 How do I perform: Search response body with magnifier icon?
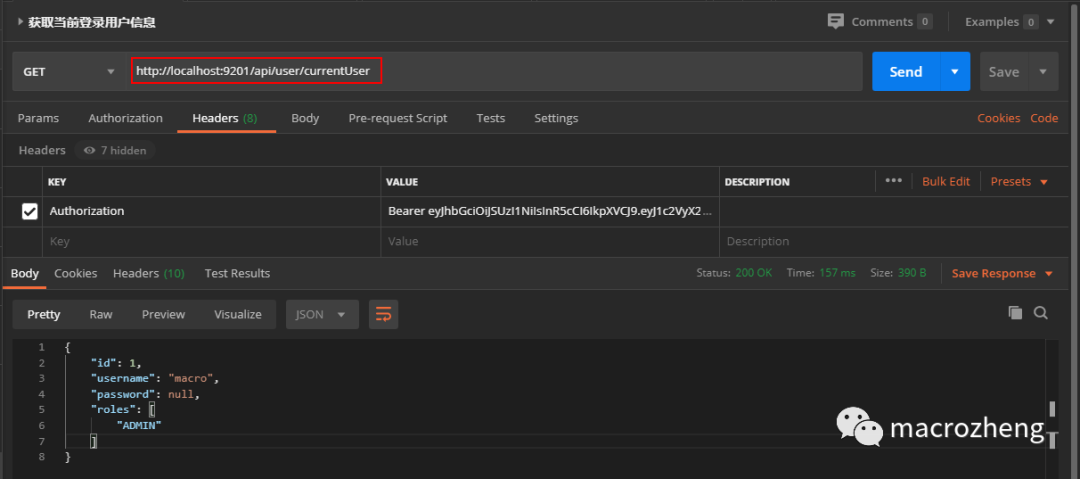click(x=1041, y=313)
